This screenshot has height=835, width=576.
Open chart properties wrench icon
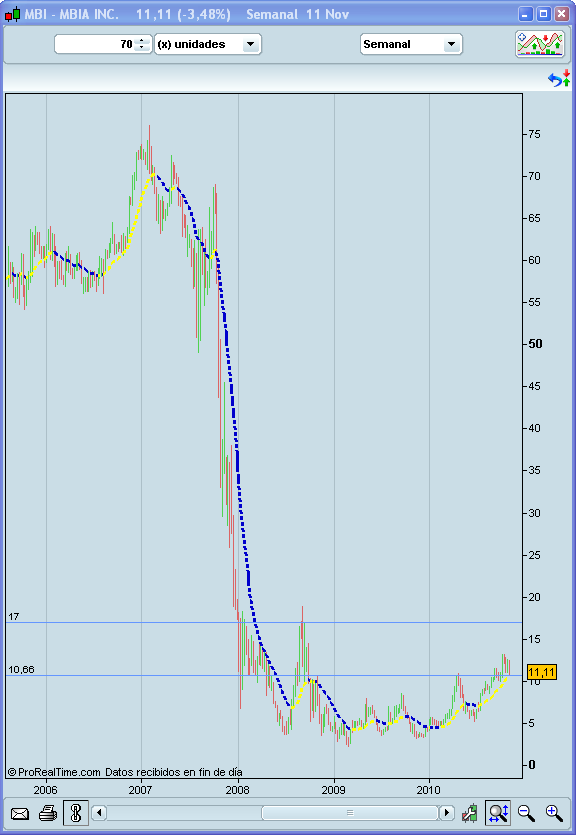click(470, 813)
